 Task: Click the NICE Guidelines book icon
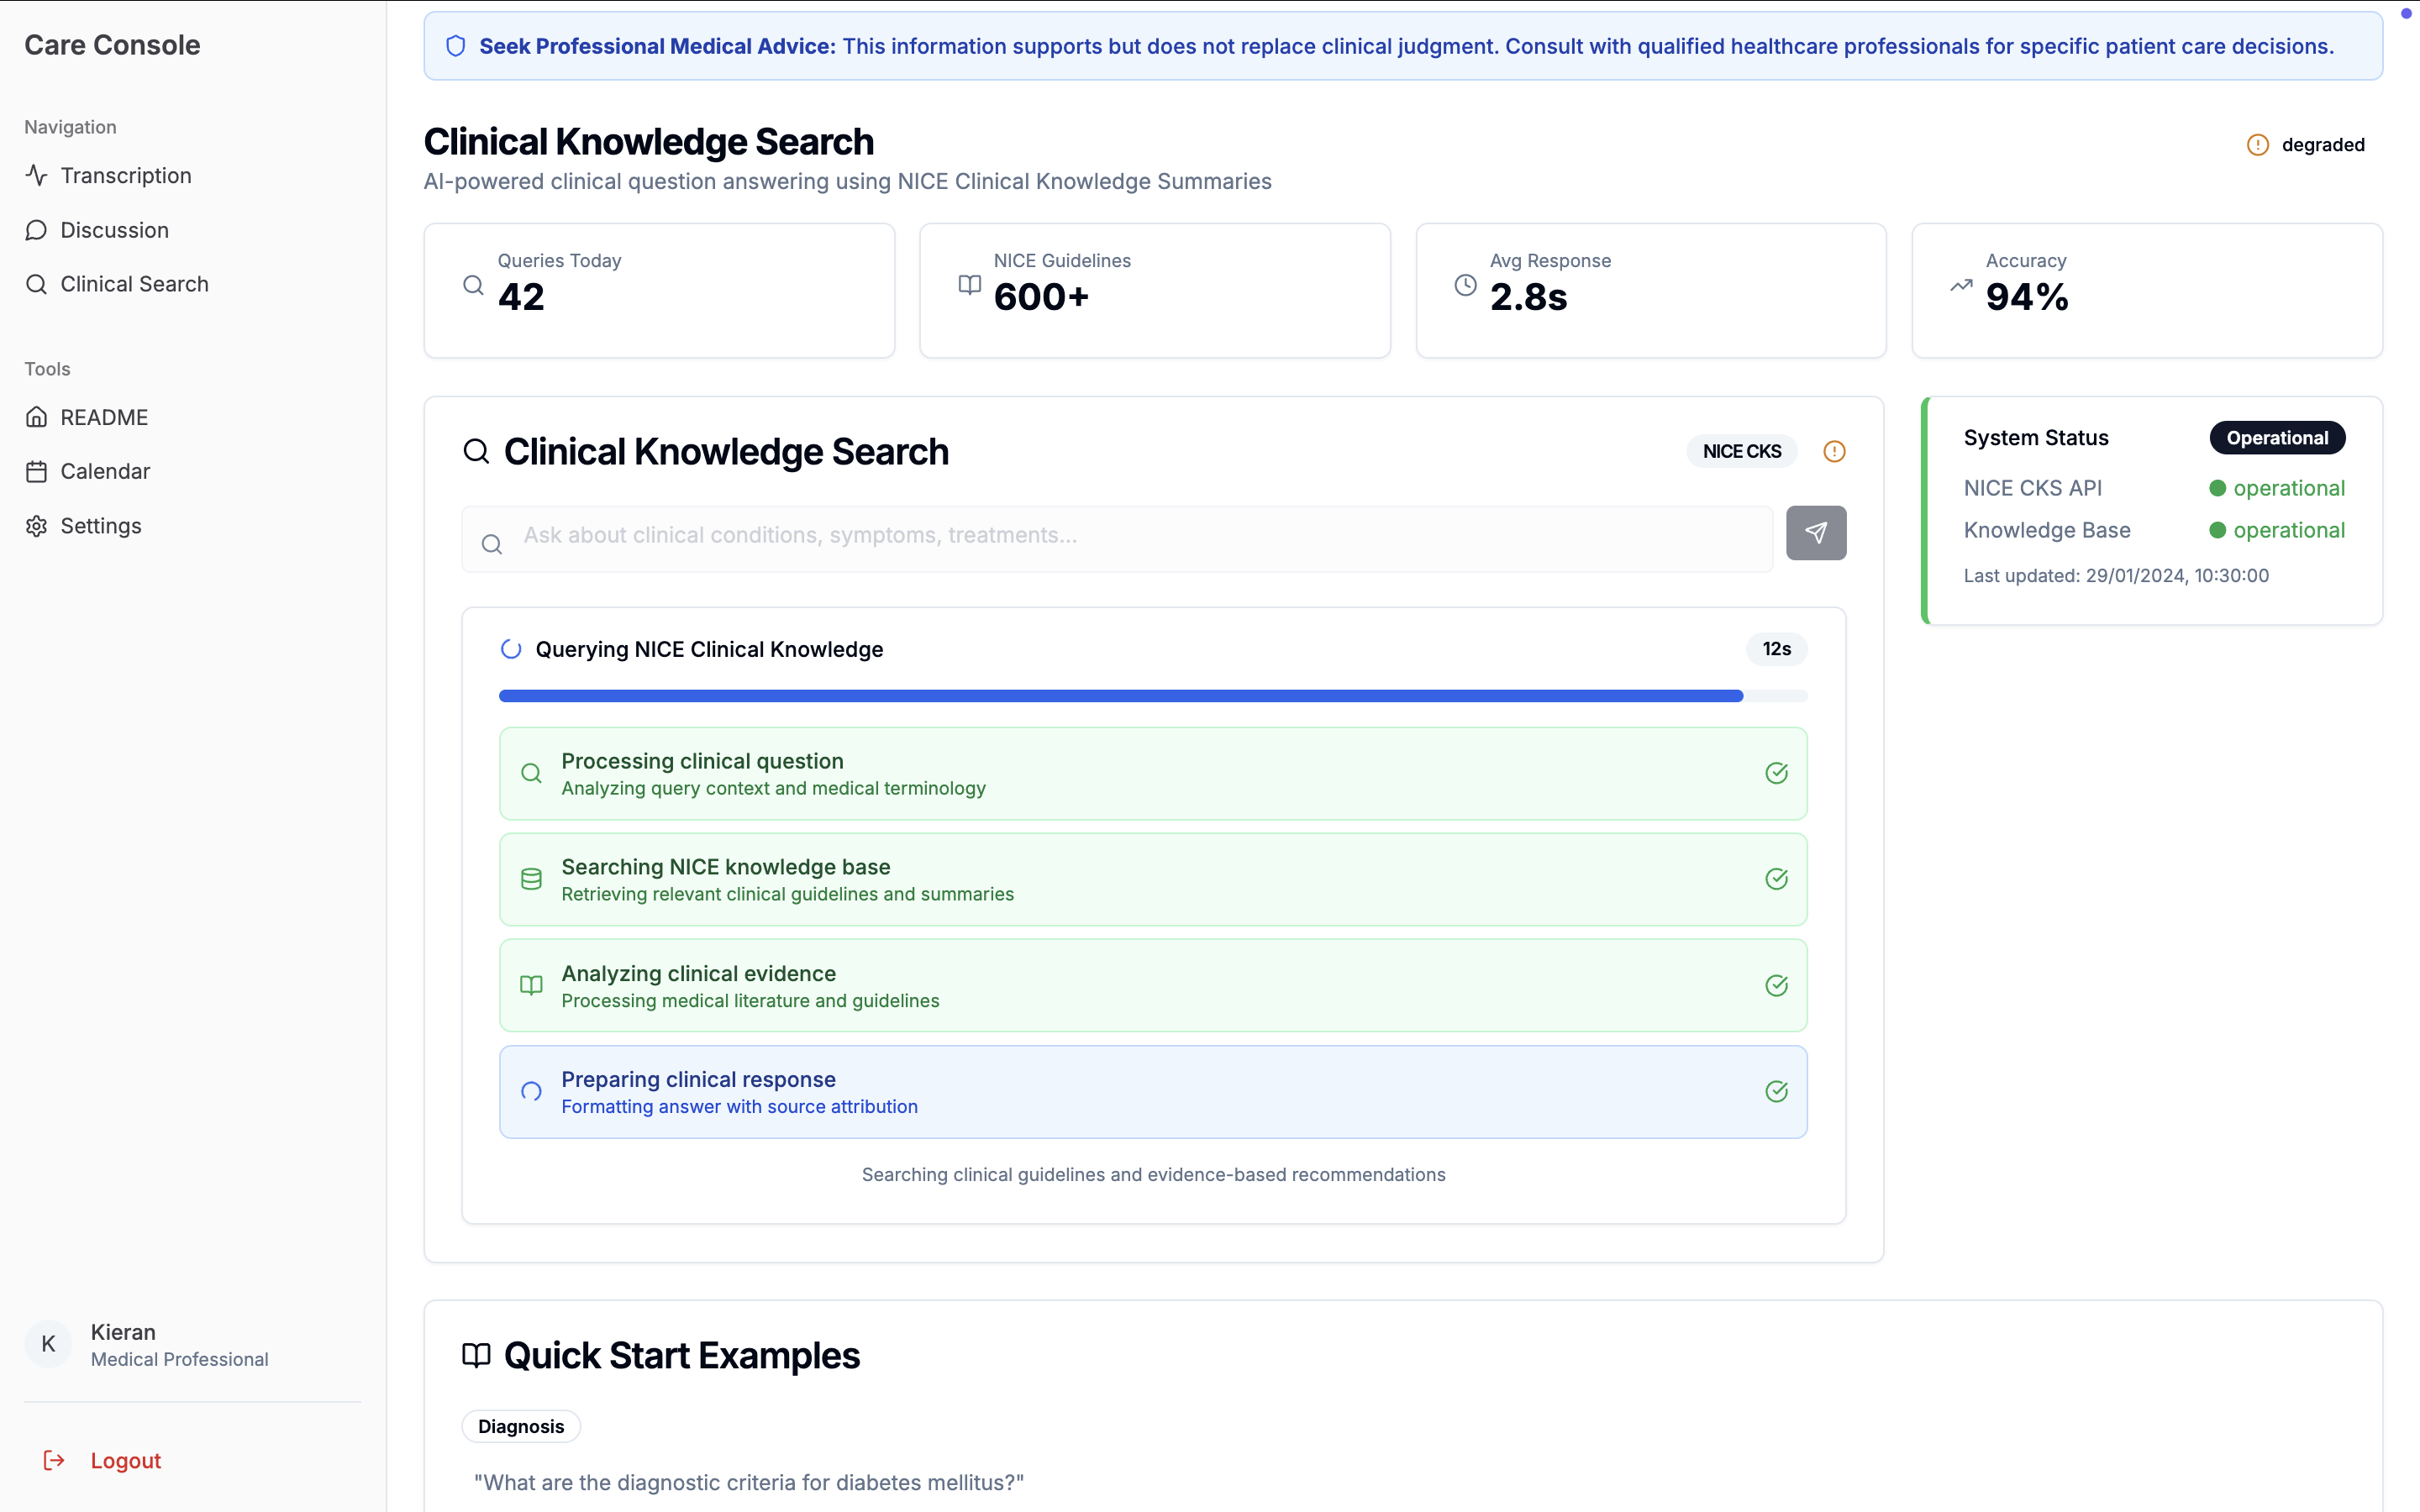(969, 285)
